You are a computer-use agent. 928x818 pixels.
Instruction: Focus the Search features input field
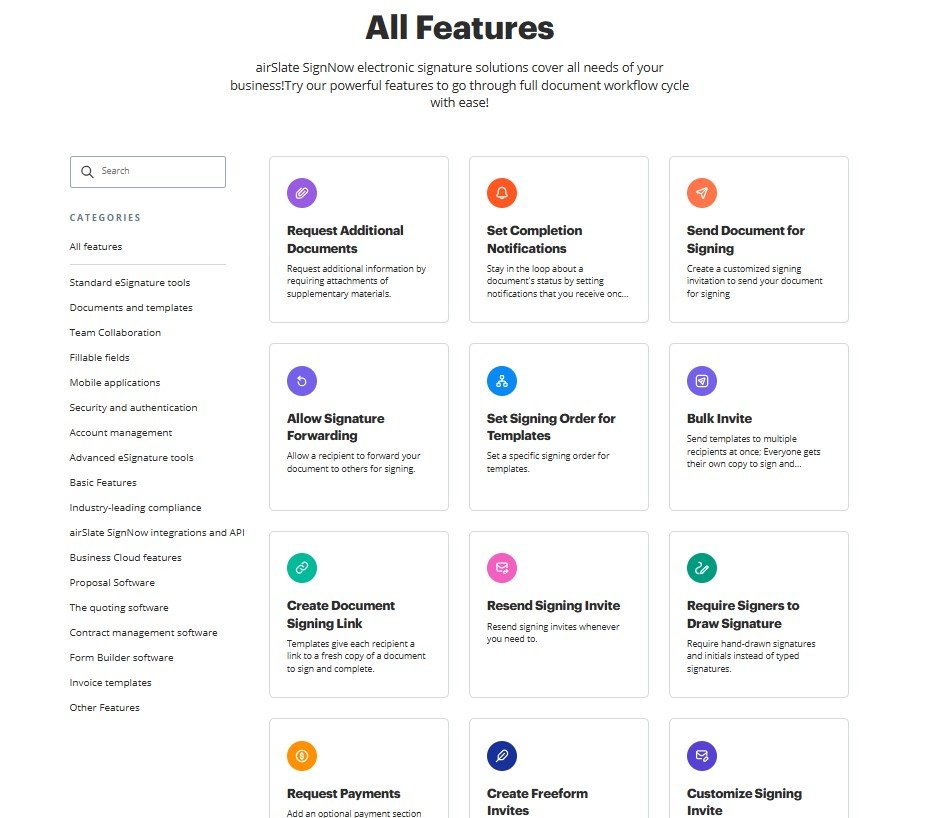coord(148,172)
